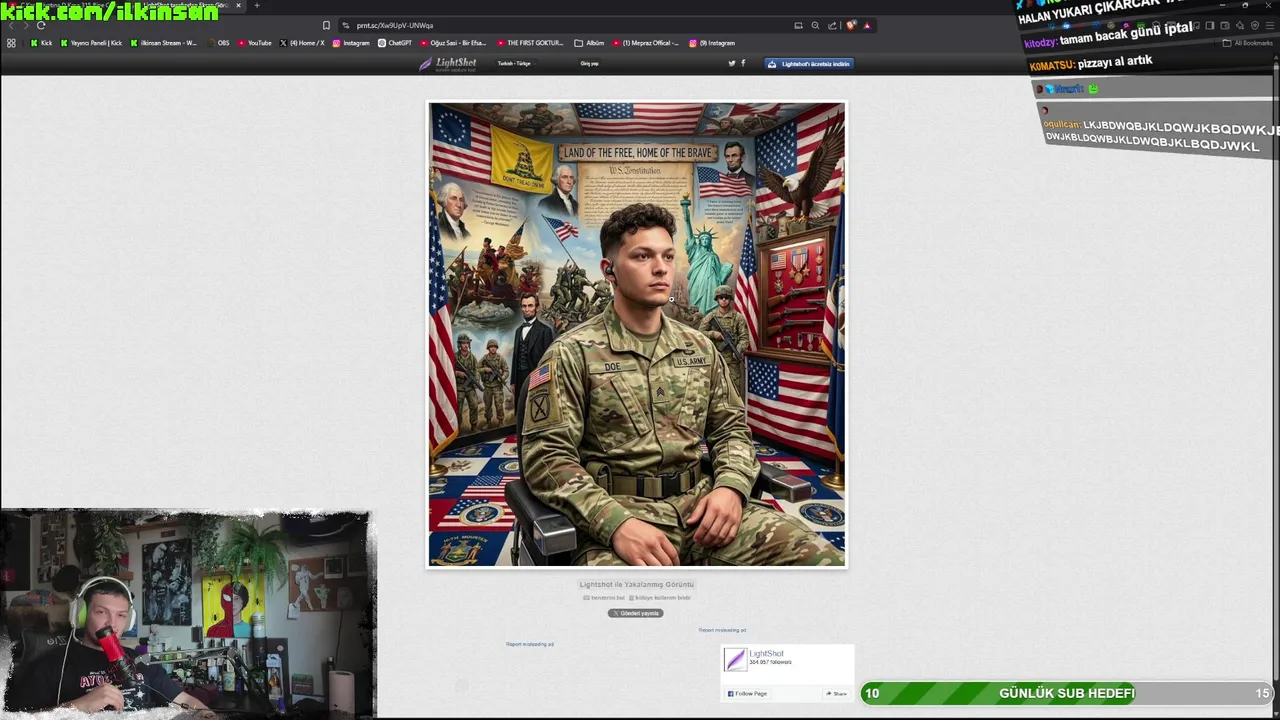Open the browser hamburger menu icon

[1271, 25]
